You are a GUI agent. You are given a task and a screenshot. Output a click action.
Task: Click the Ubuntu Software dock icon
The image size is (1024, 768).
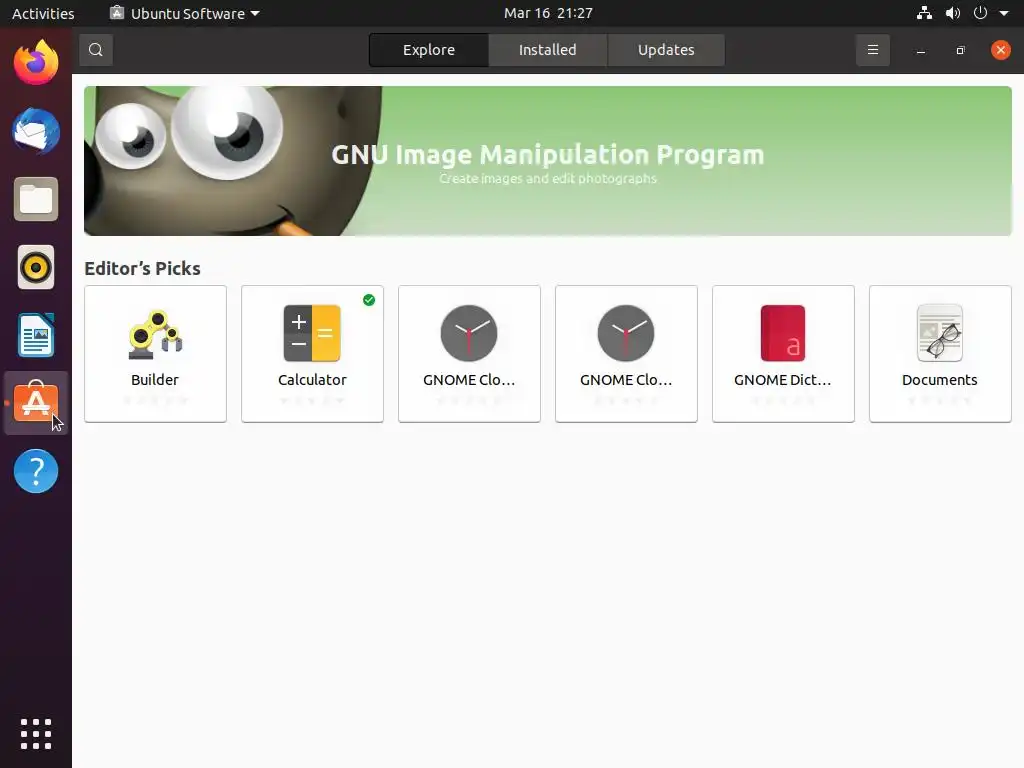(36, 403)
